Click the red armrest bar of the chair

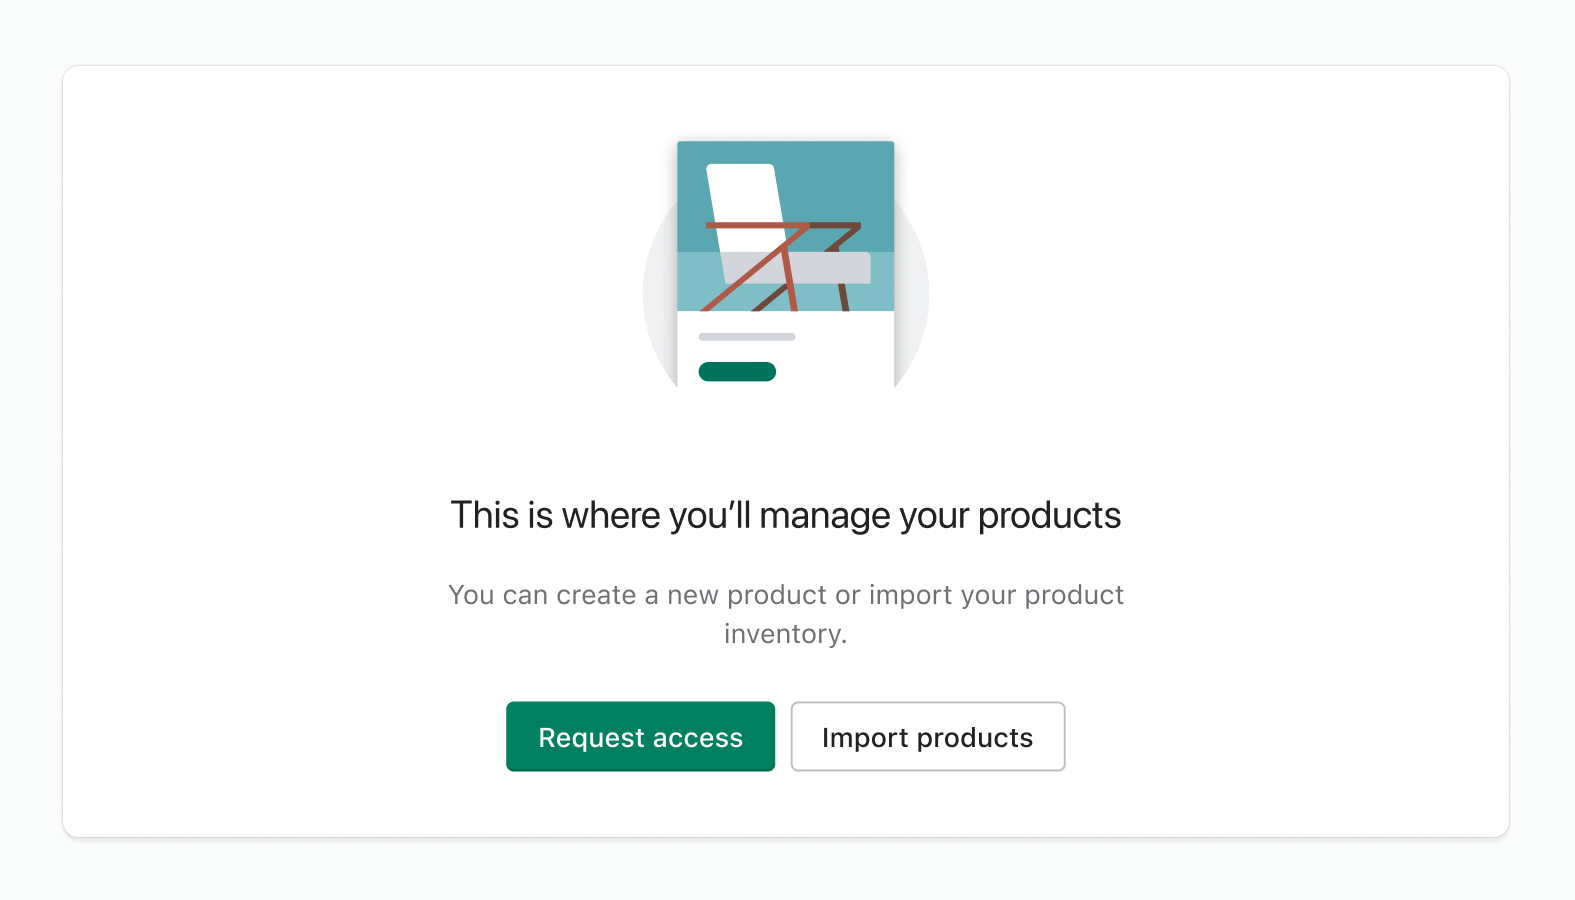750,225
